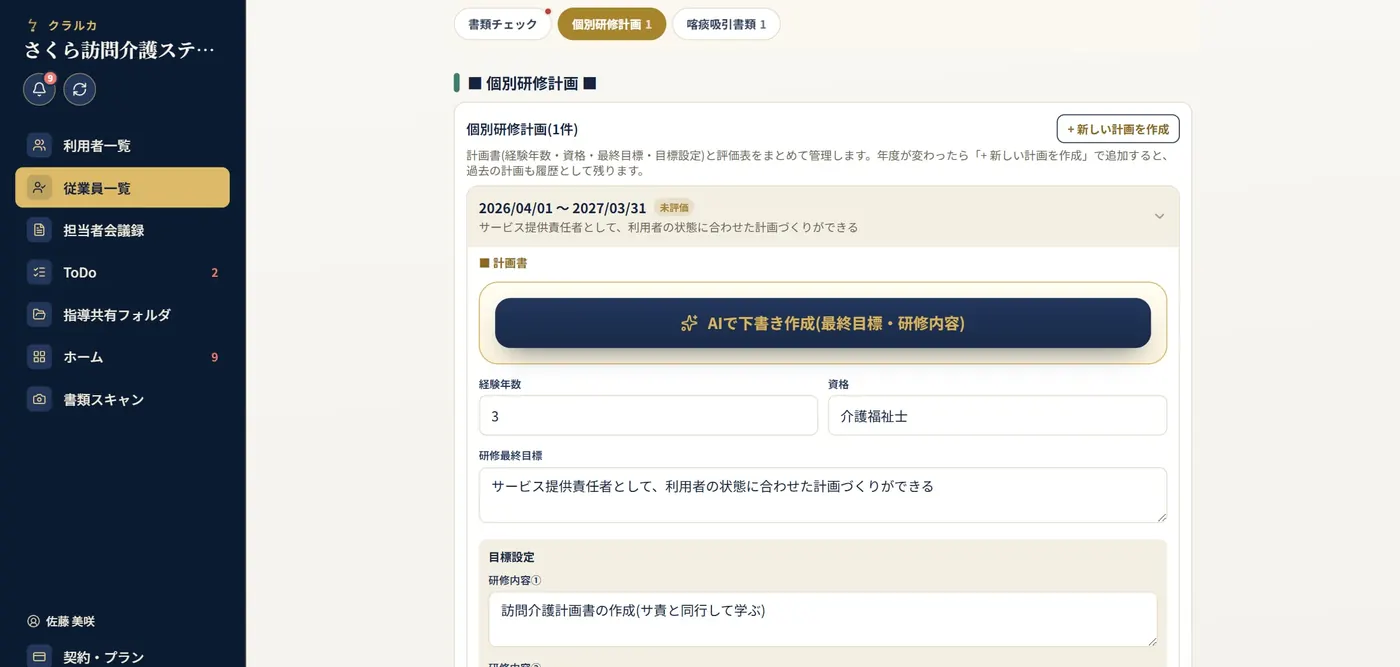Image resolution: width=1400 pixels, height=667 pixels.
Task: Go to ToDo in the sidebar
Action: [x=122, y=272]
